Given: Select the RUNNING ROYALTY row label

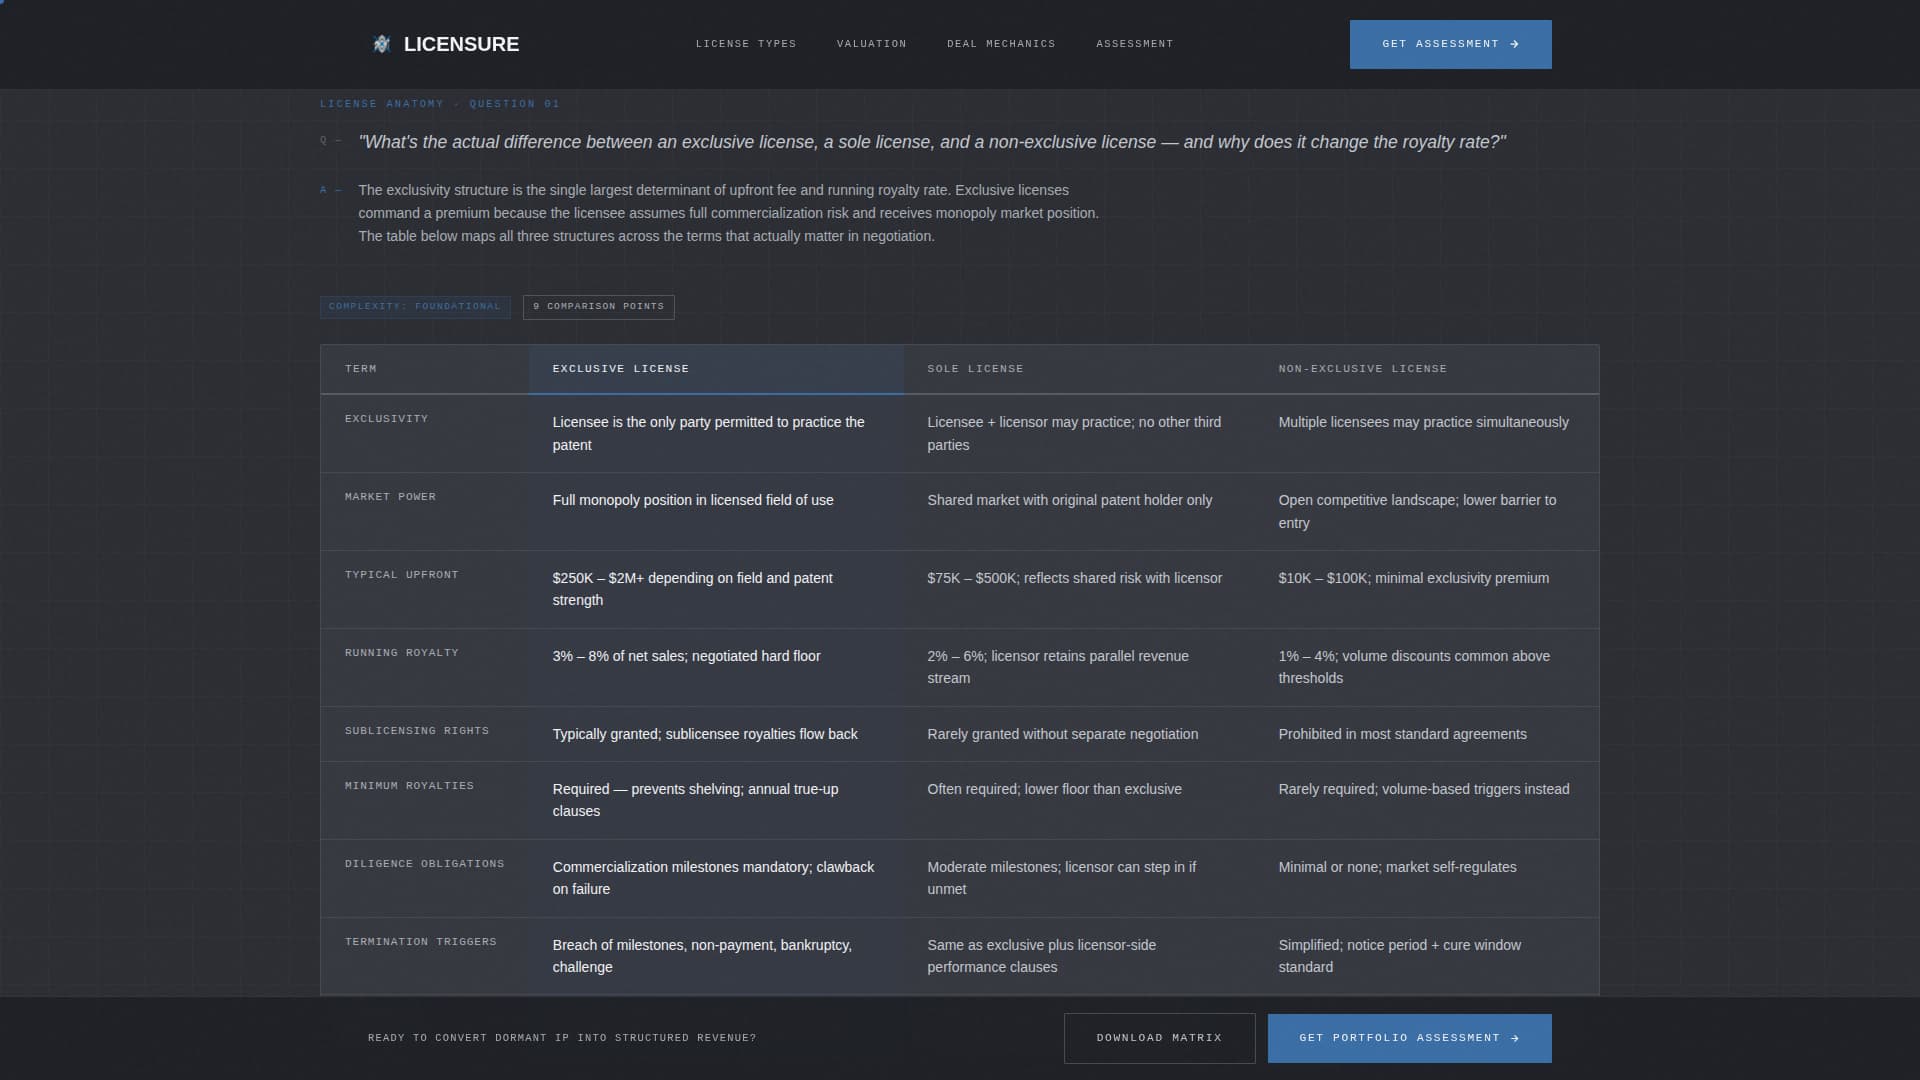Looking at the screenshot, I should pyautogui.click(x=402, y=652).
